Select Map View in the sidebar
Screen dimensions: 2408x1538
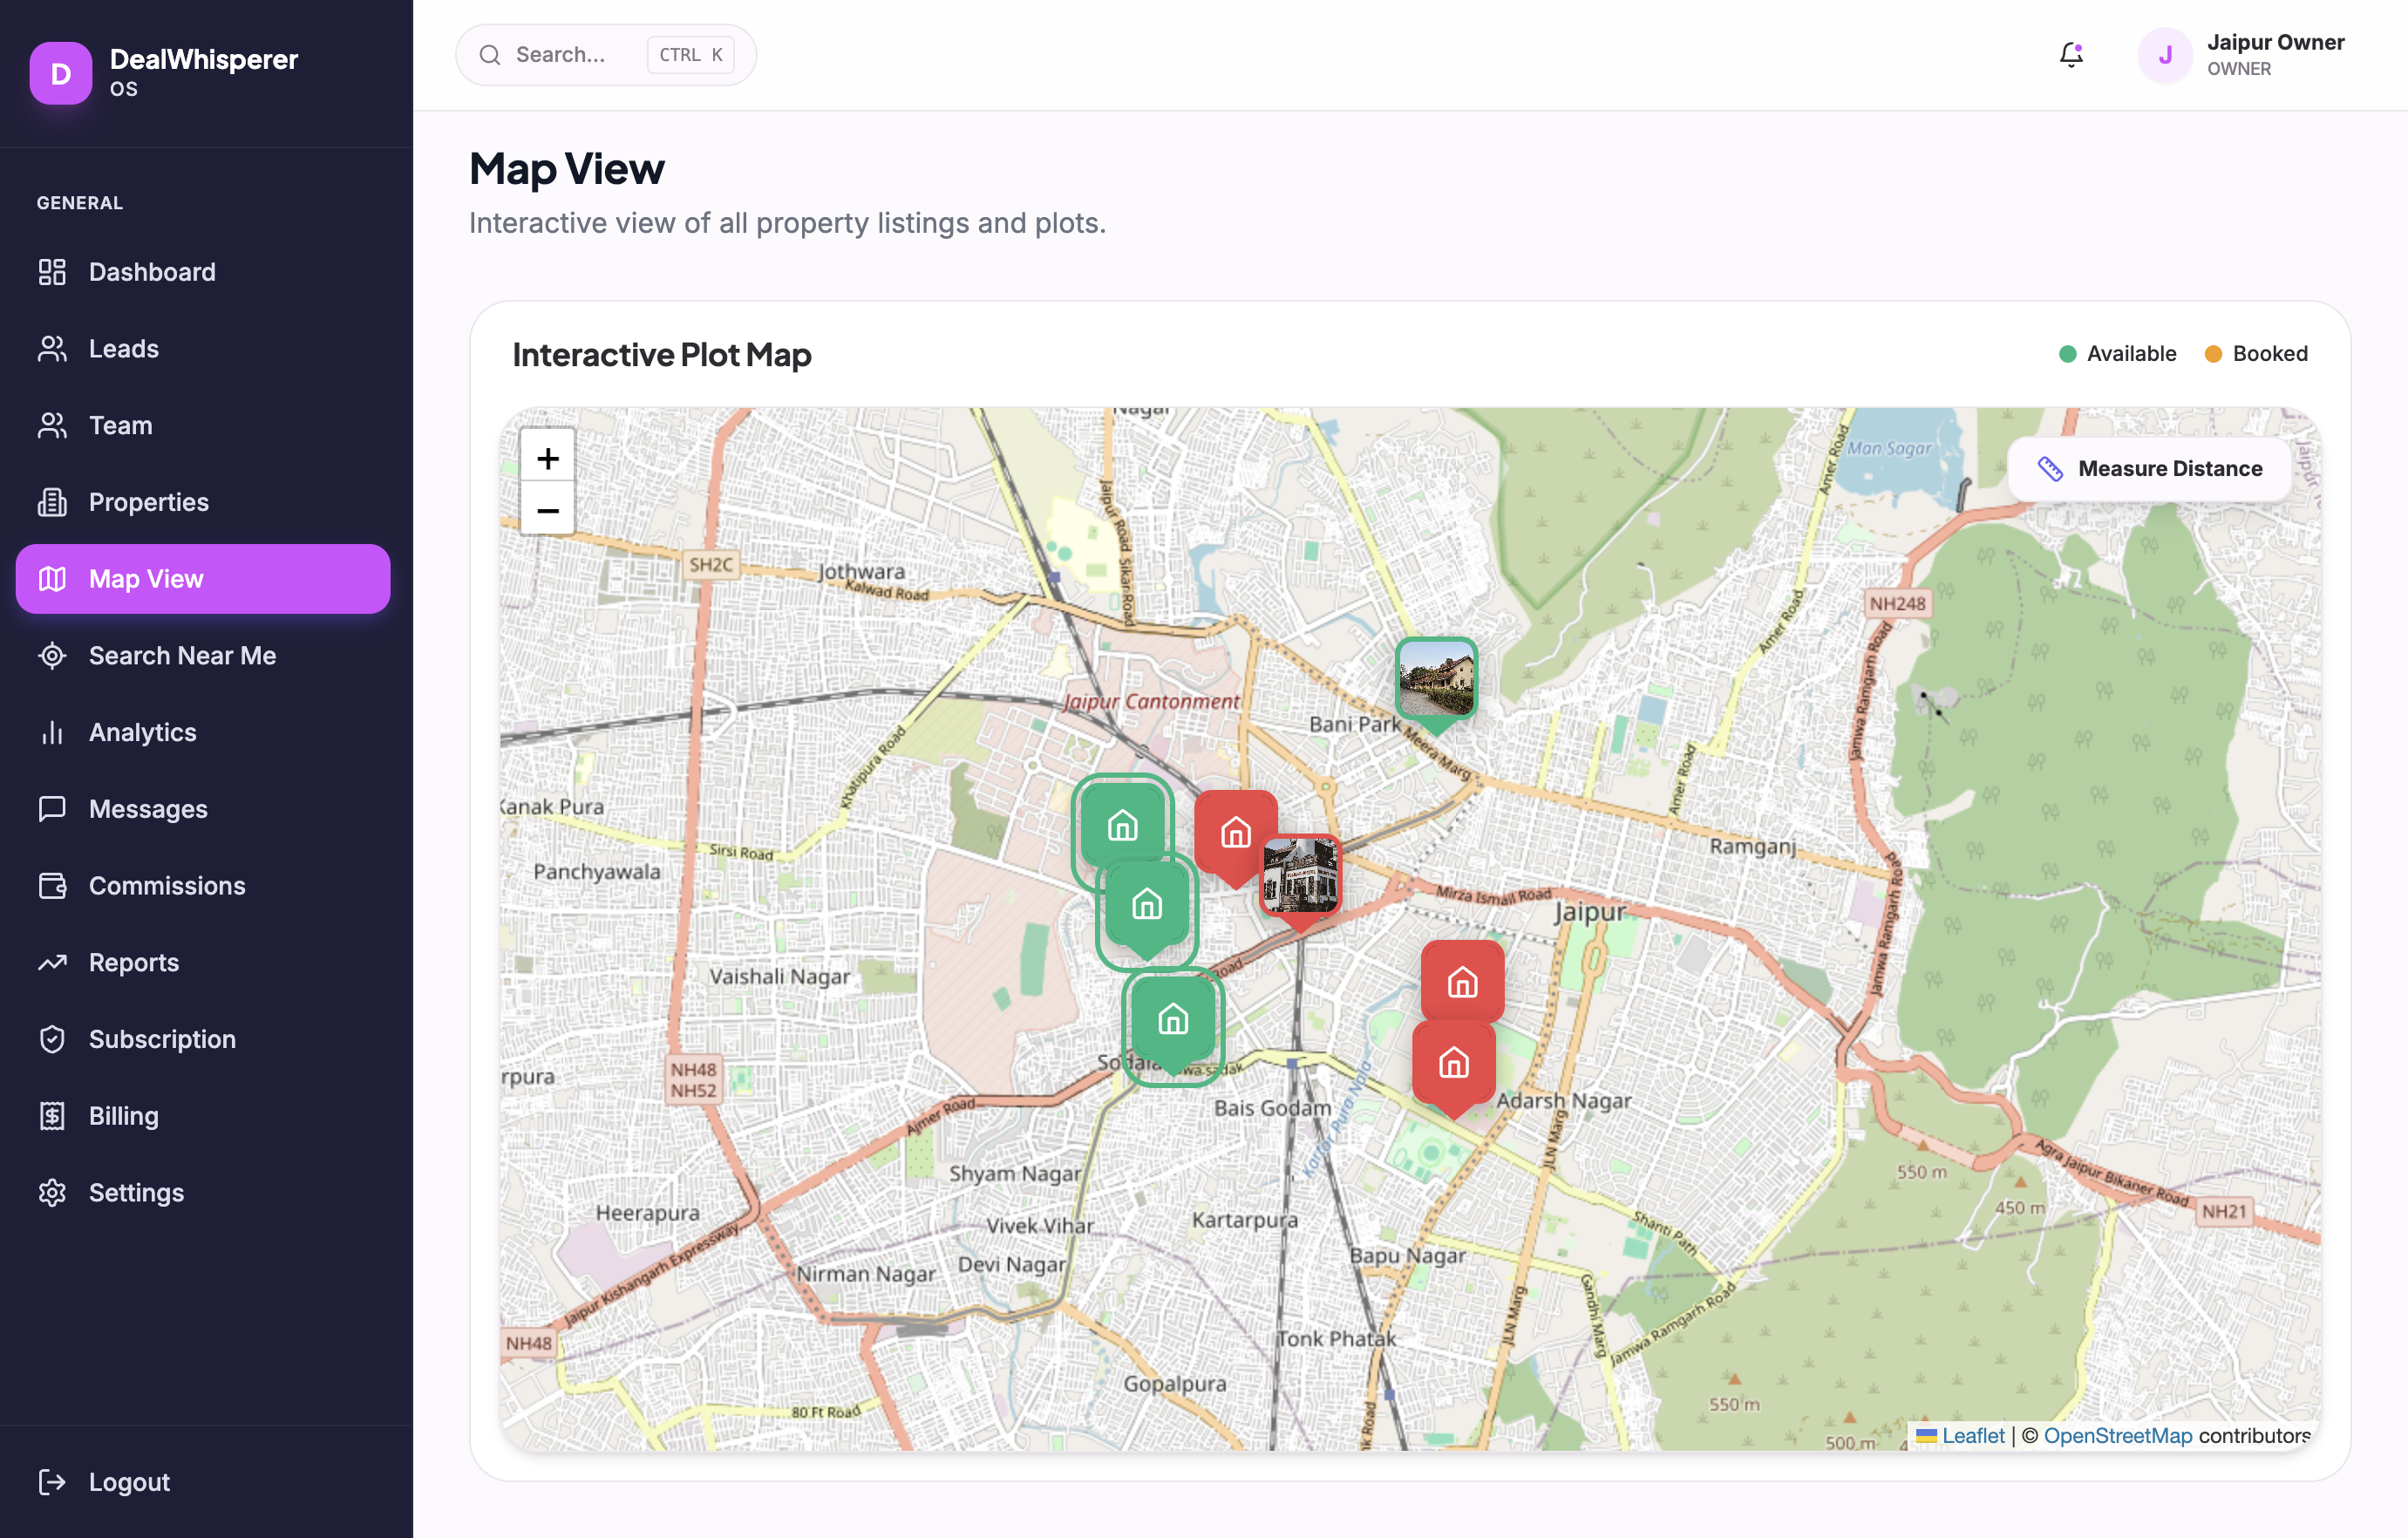coord(203,579)
